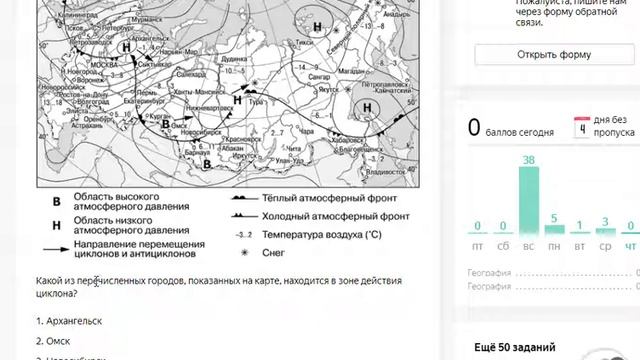Image resolution: width=640 pixels, height=360 pixels.
Task: Select the пн bar showing 5 points
Action: pyautogui.click(x=554, y=229)
